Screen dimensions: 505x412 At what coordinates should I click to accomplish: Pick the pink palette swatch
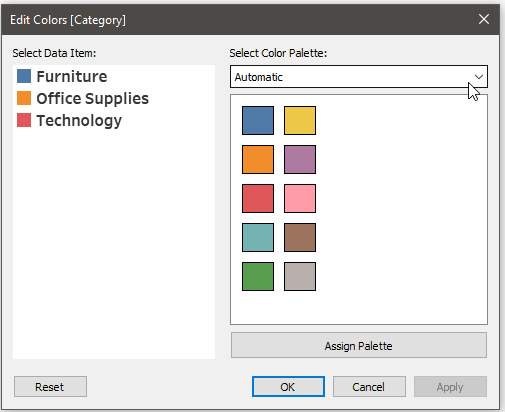[x=300, y=198]
